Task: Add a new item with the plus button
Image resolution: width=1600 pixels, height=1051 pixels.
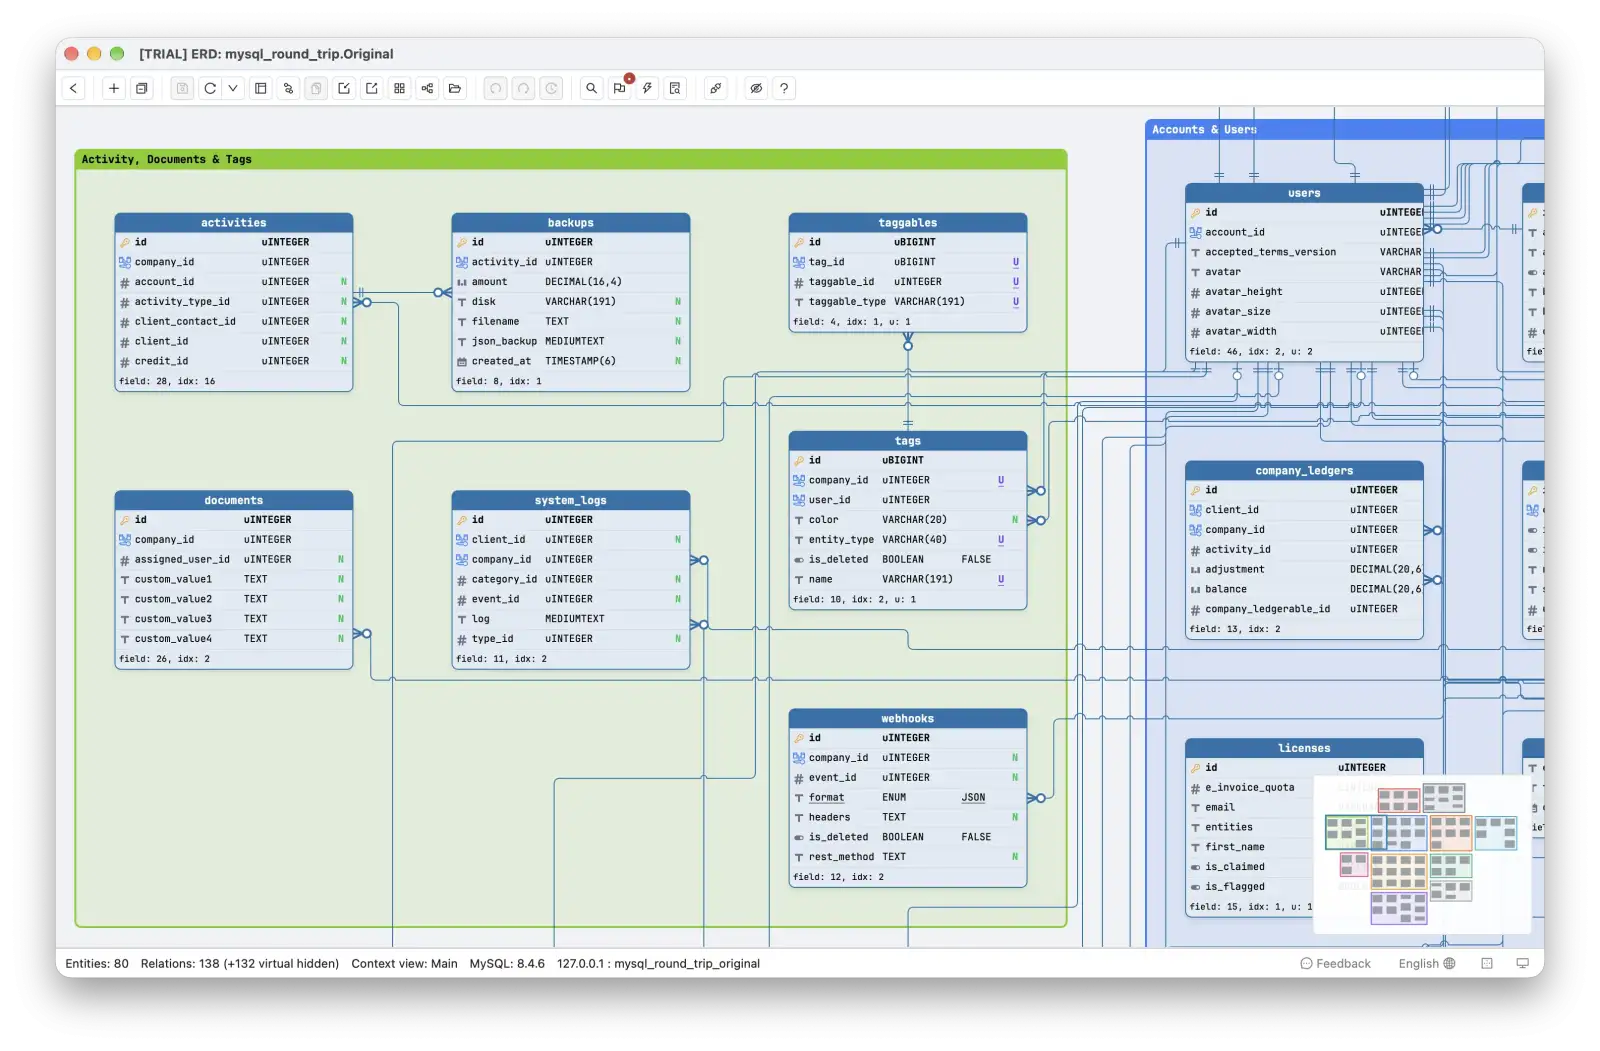Action: pos(114,88)
